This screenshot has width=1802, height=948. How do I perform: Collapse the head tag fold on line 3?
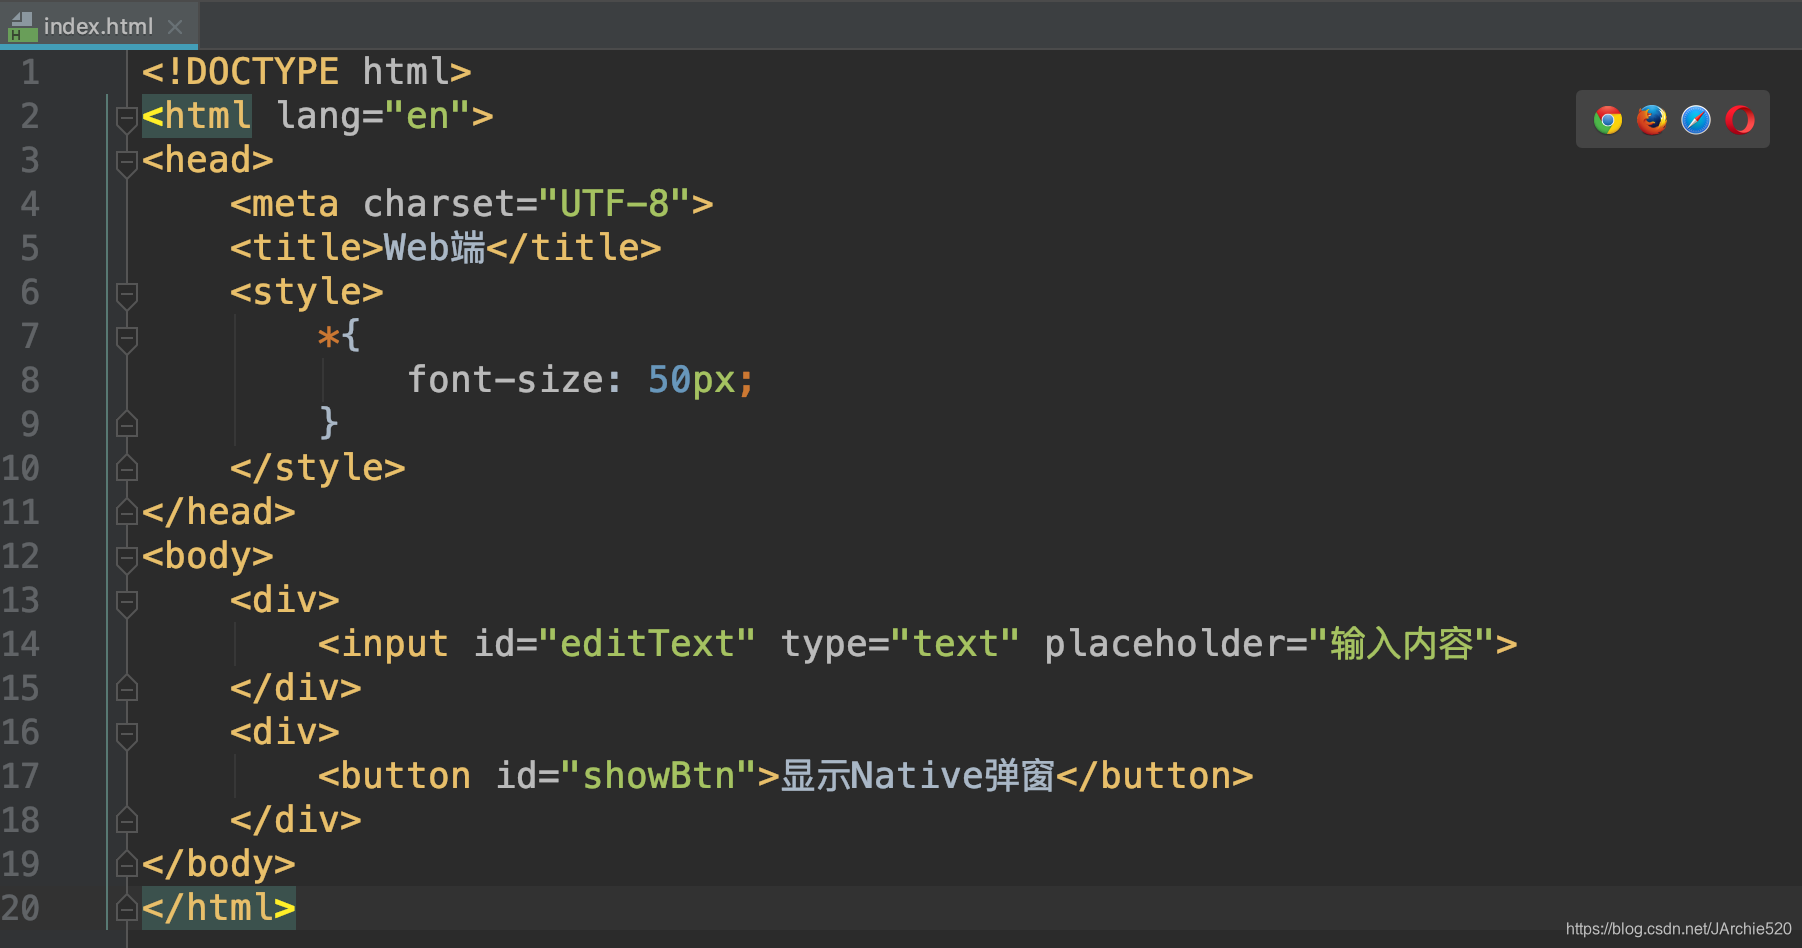126,164
